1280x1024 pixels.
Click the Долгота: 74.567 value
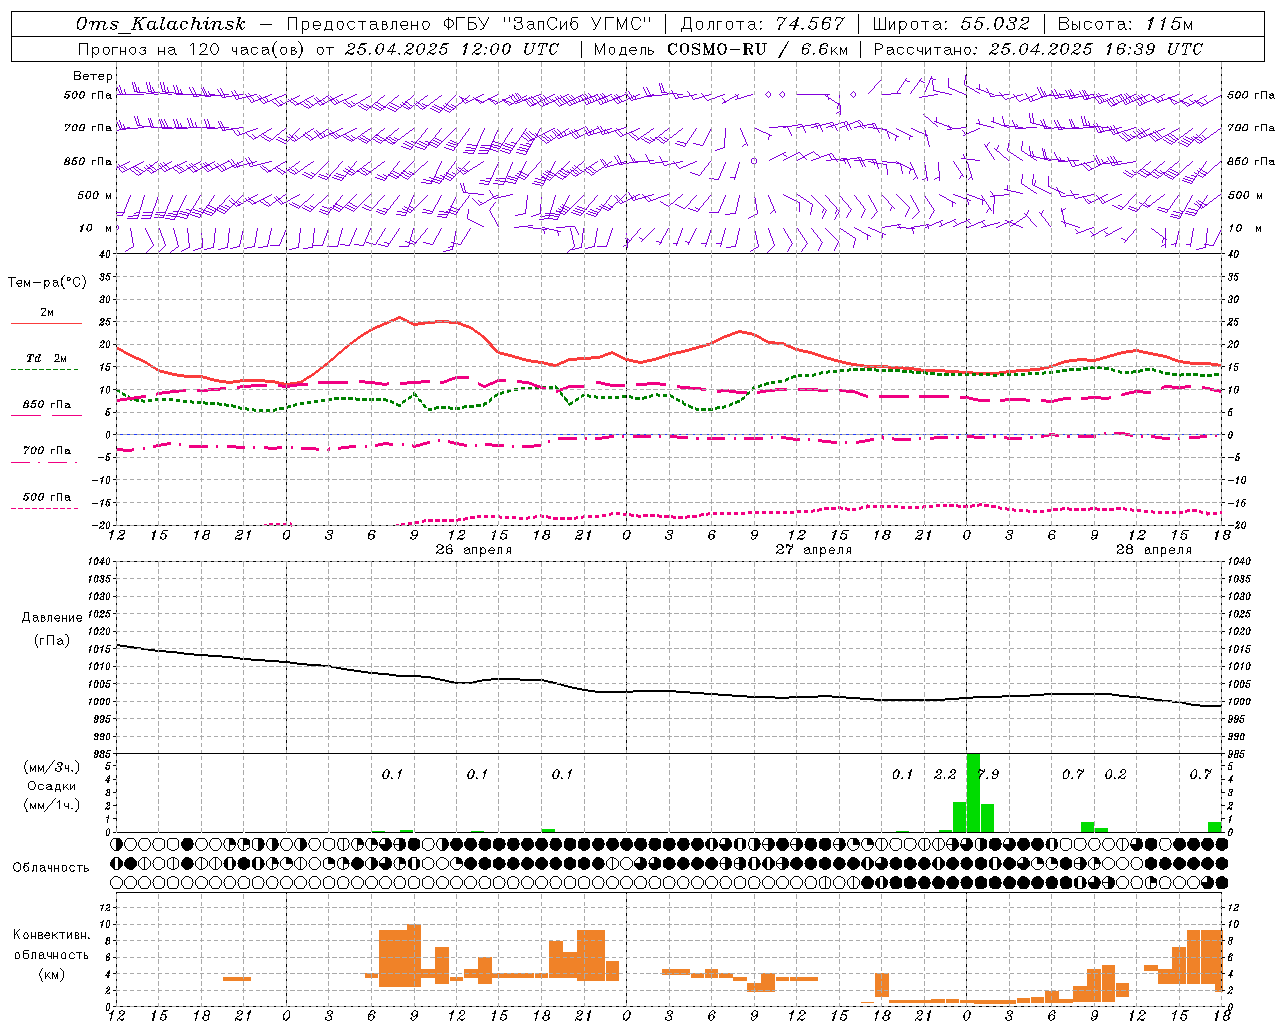(x=762, y=24)
